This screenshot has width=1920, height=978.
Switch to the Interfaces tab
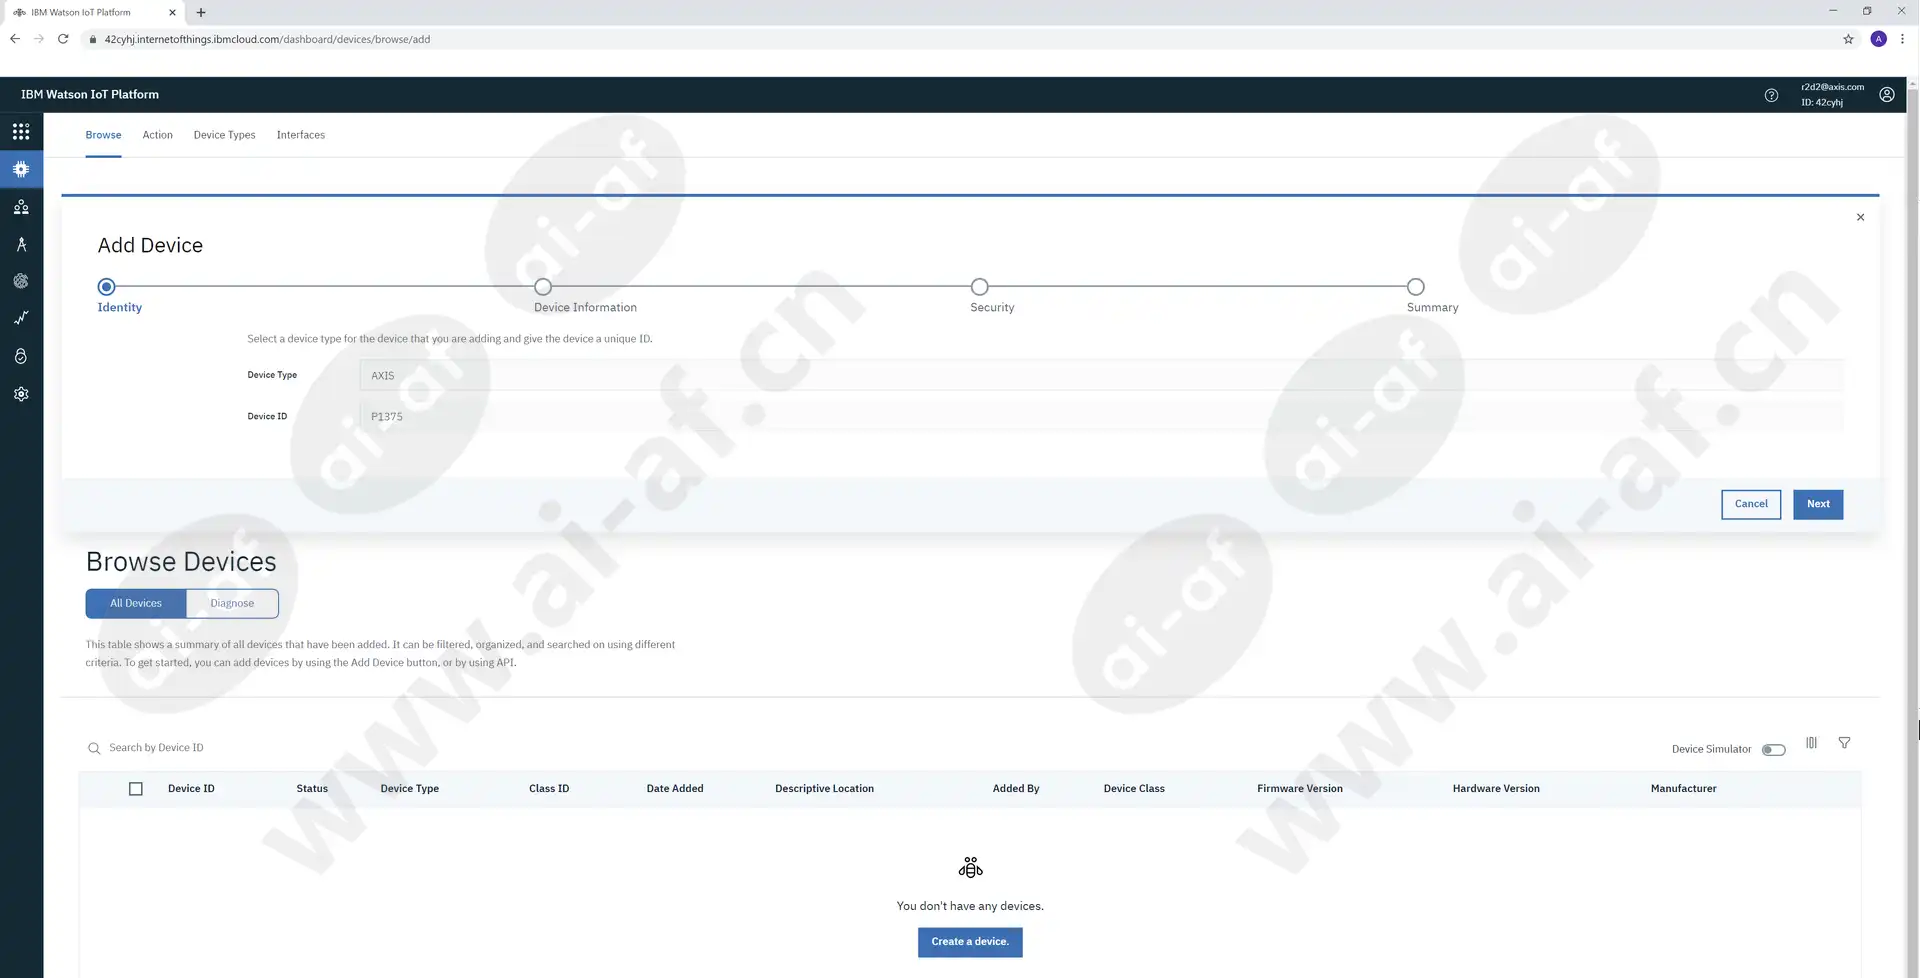(300, 135)
